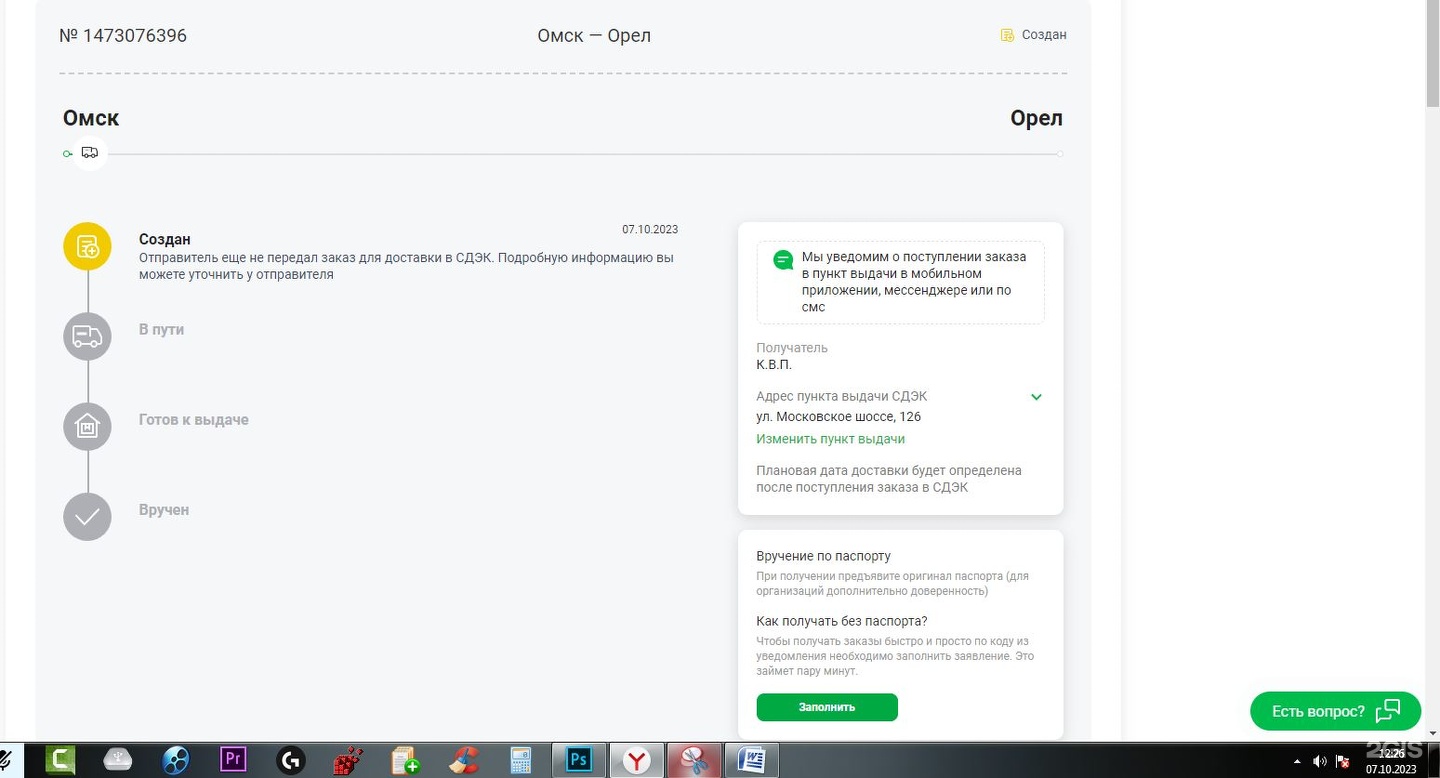Click the volume speaker tray icon

pyautogui.click(x=1319, y=762)
